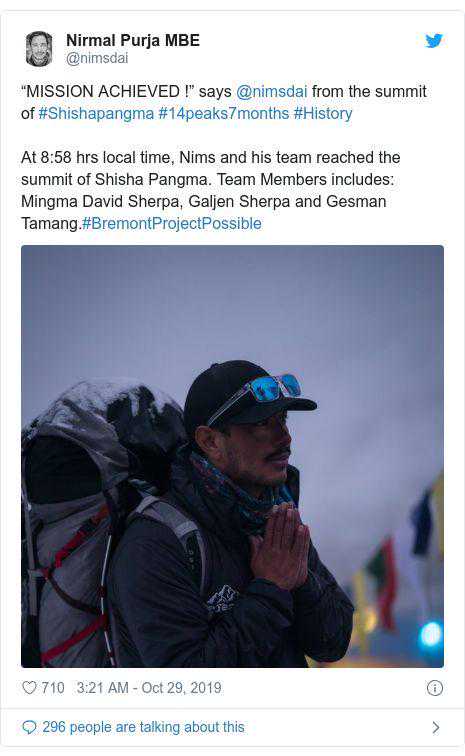Expand the conversation with the right chevron
Image resolution: width=465 pixels, height=756 pixels.
[x=436, y=727]
